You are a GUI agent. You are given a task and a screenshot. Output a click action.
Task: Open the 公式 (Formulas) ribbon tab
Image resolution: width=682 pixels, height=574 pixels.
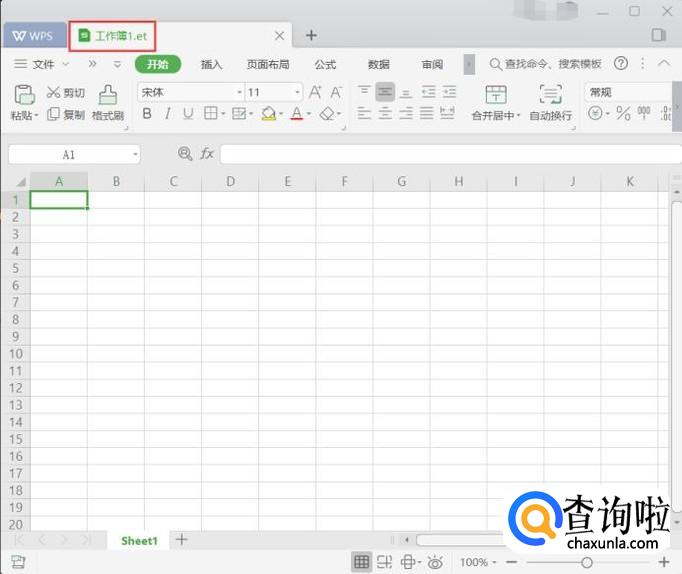coord(325,64)
